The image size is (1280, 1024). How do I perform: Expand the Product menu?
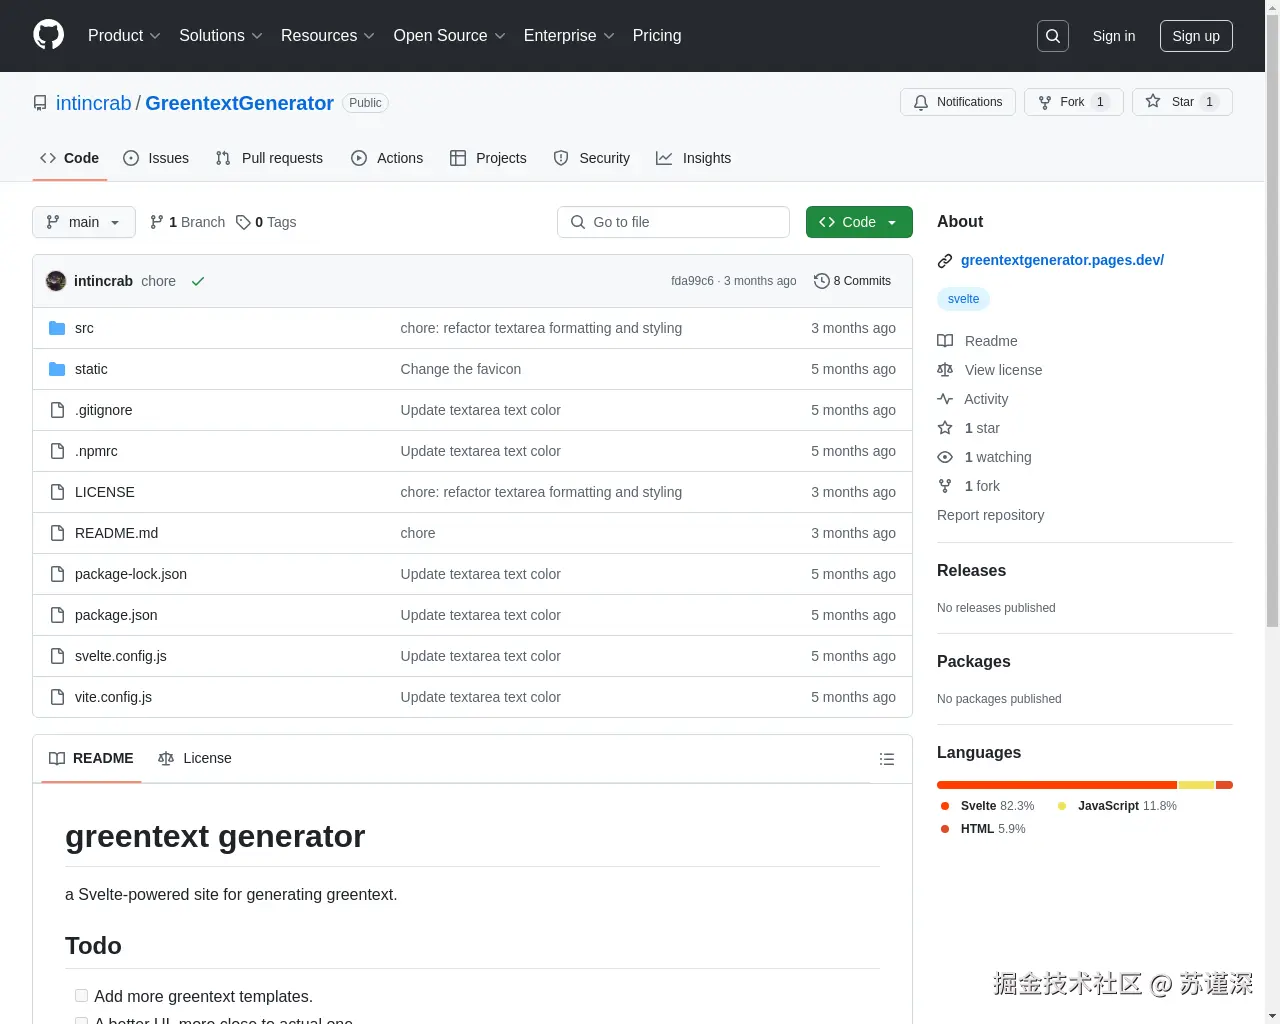pos(124,36)
